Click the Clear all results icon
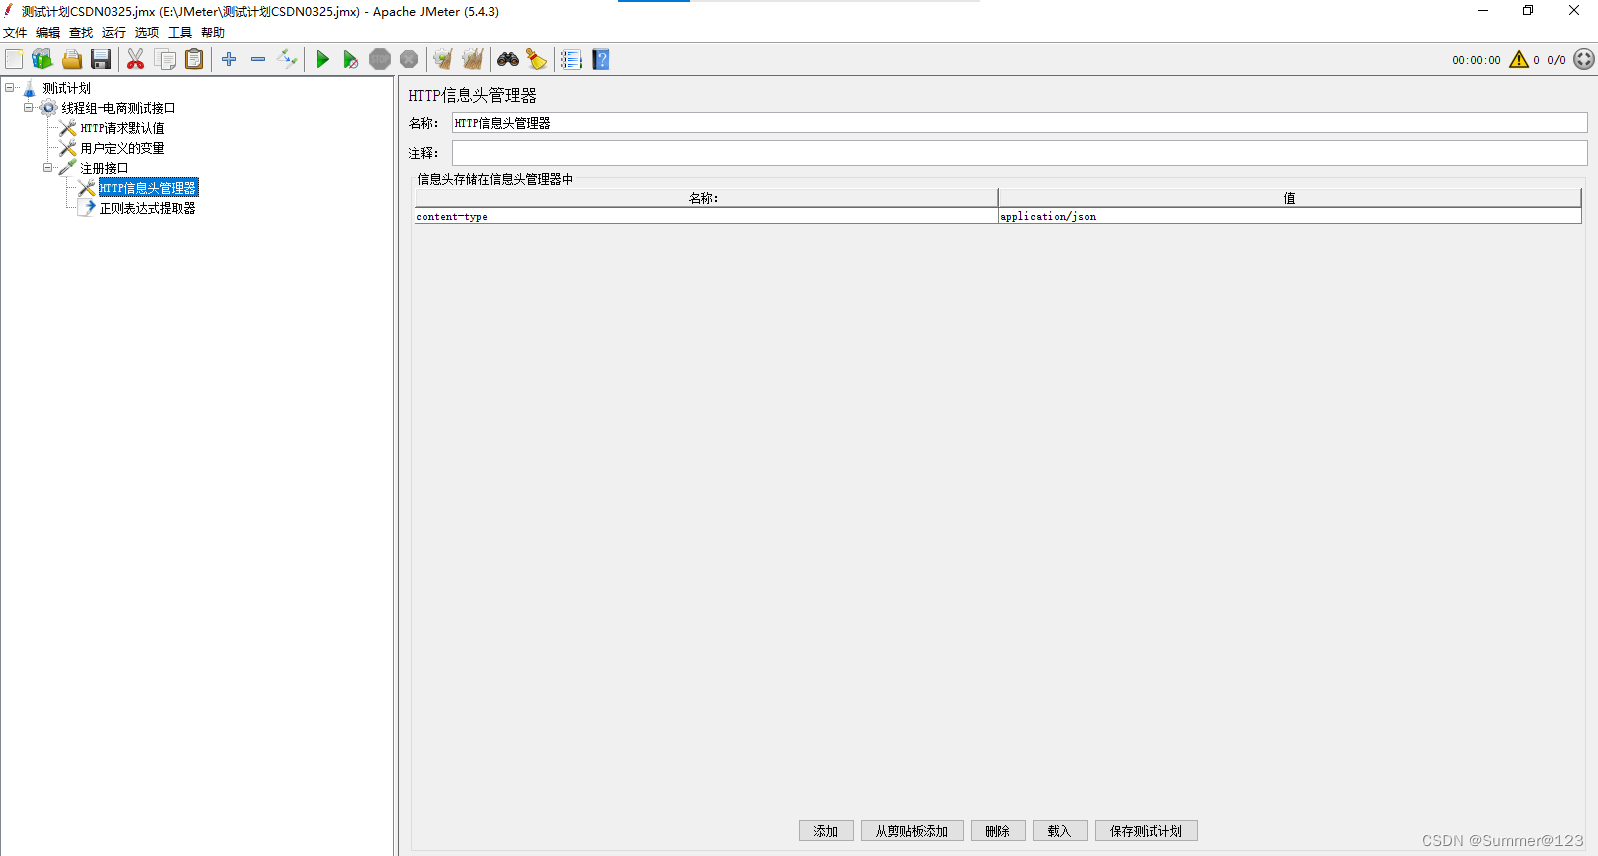 [472, 60]
